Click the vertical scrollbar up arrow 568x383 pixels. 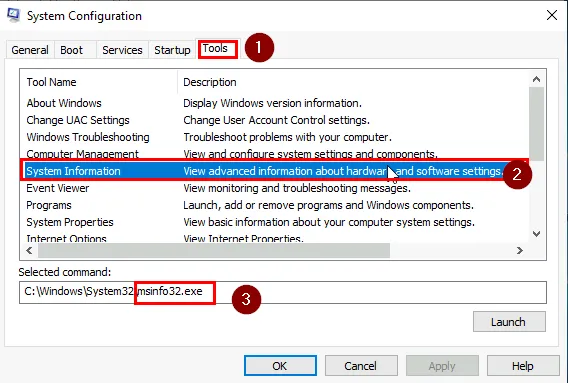pyautogui.click(x=536, y=79)
